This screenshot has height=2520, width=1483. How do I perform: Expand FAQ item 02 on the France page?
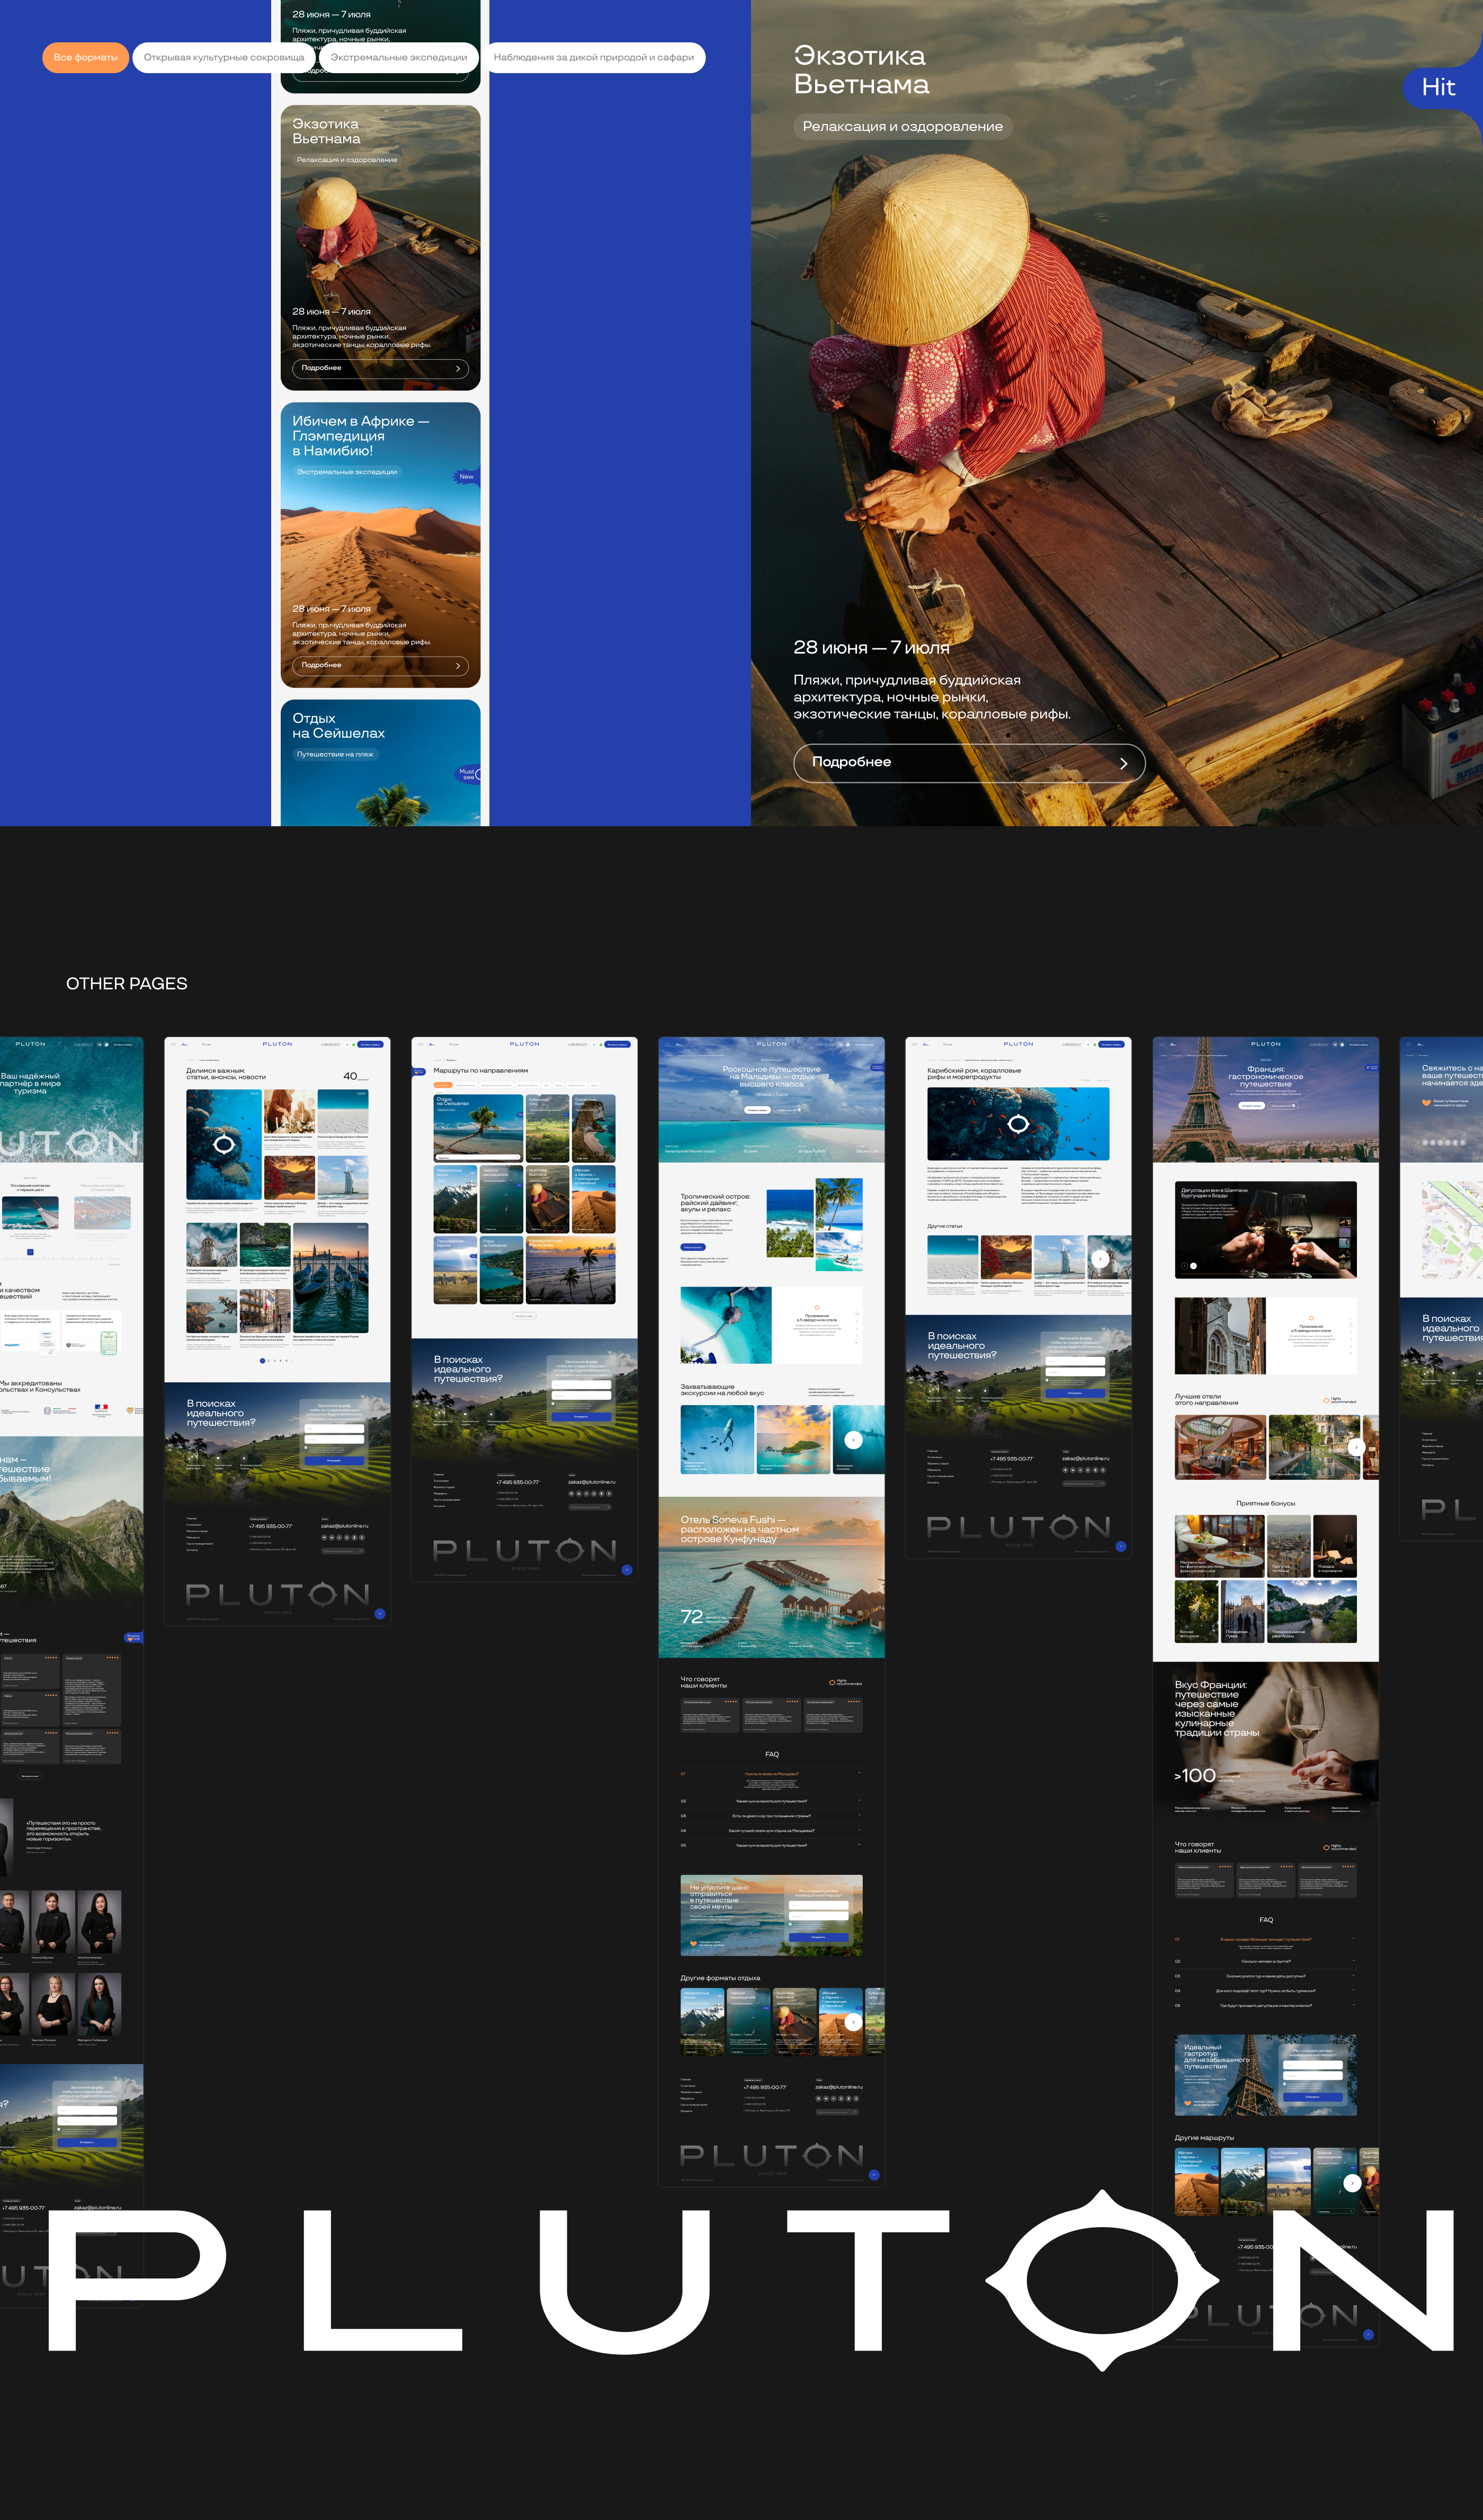(x=1266, y=1961)
